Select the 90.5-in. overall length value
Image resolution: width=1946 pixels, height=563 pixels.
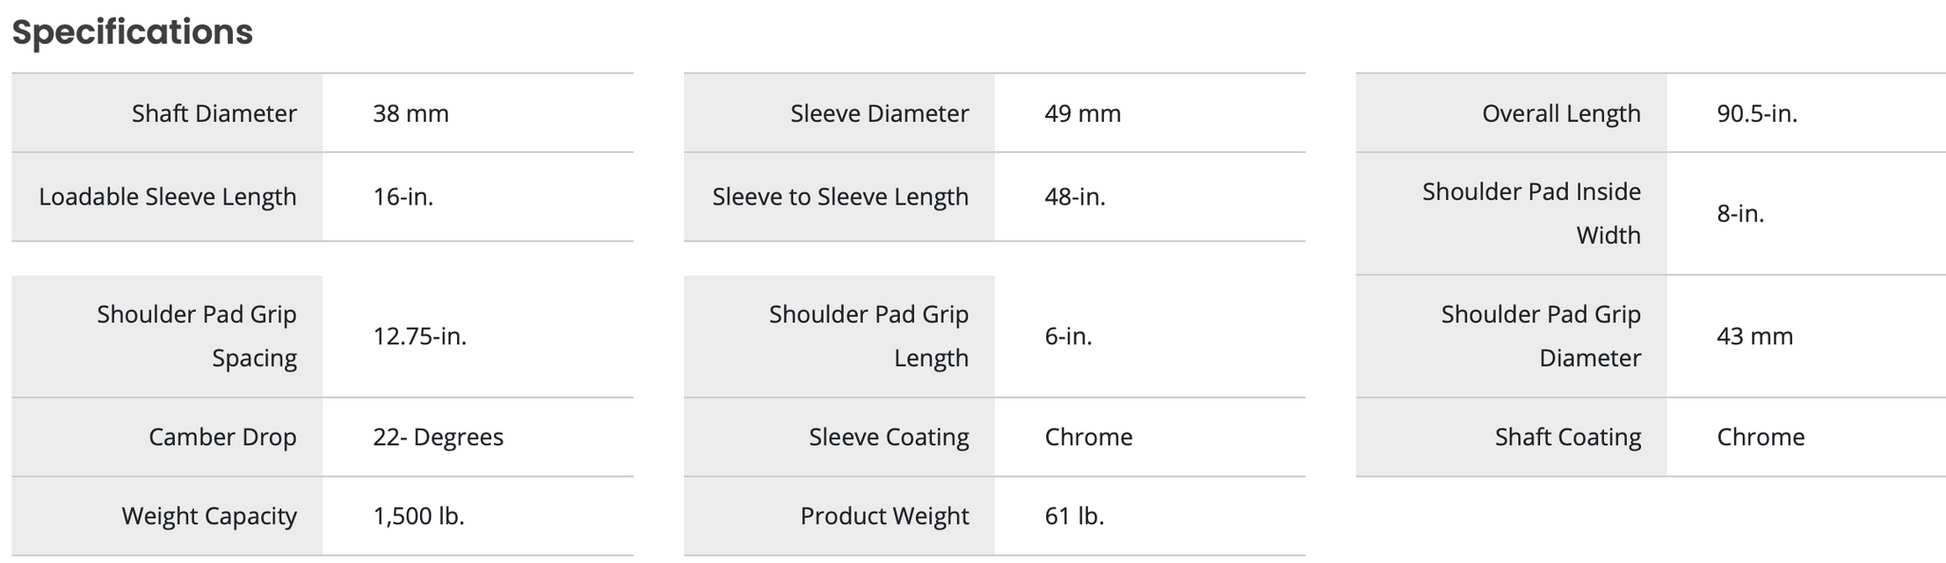coord(1757,113)
